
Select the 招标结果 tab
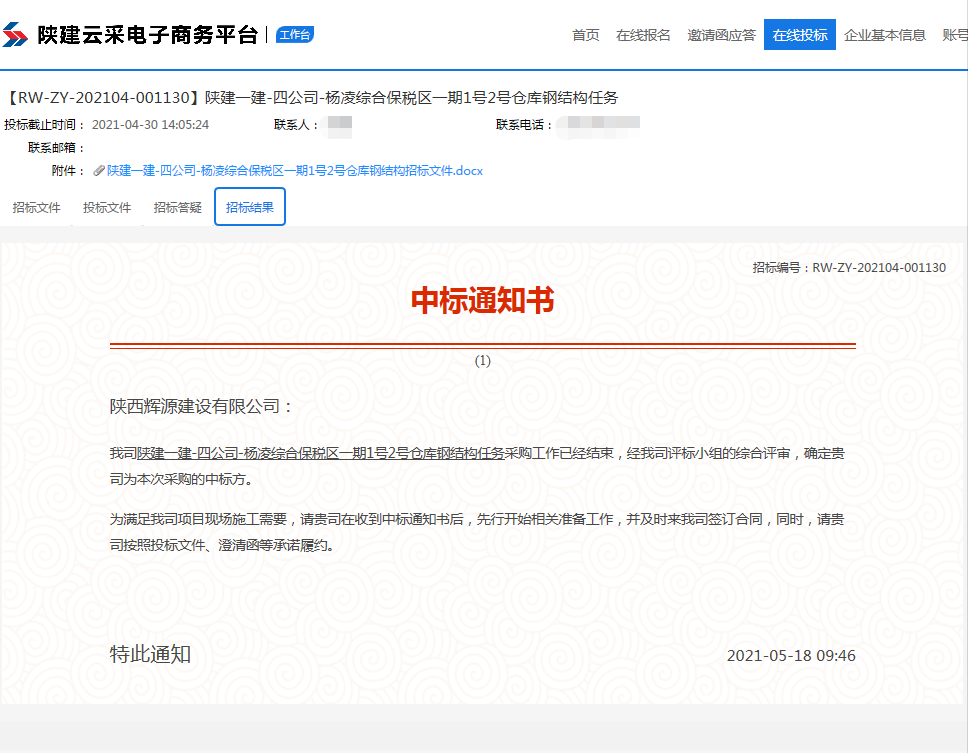click(250, 208)
